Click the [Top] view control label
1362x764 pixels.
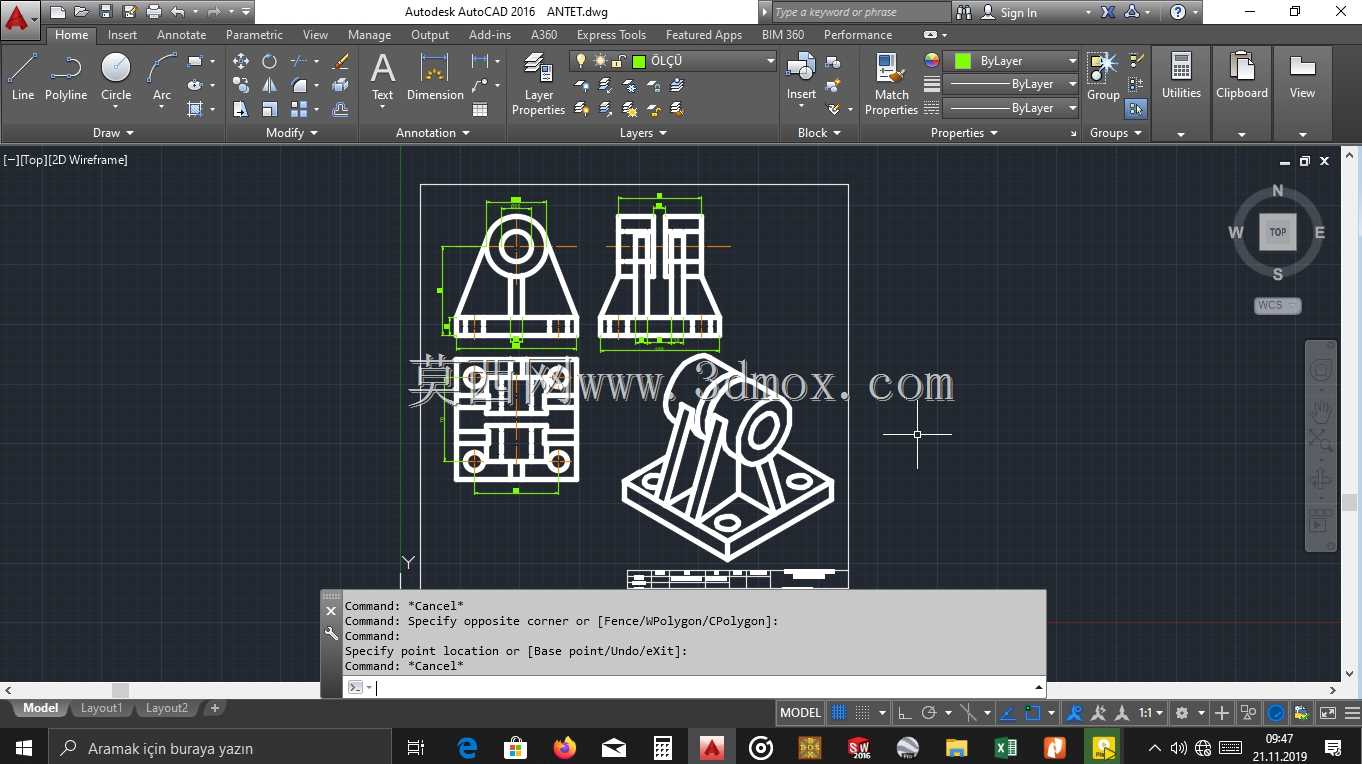tap(33, 160)
